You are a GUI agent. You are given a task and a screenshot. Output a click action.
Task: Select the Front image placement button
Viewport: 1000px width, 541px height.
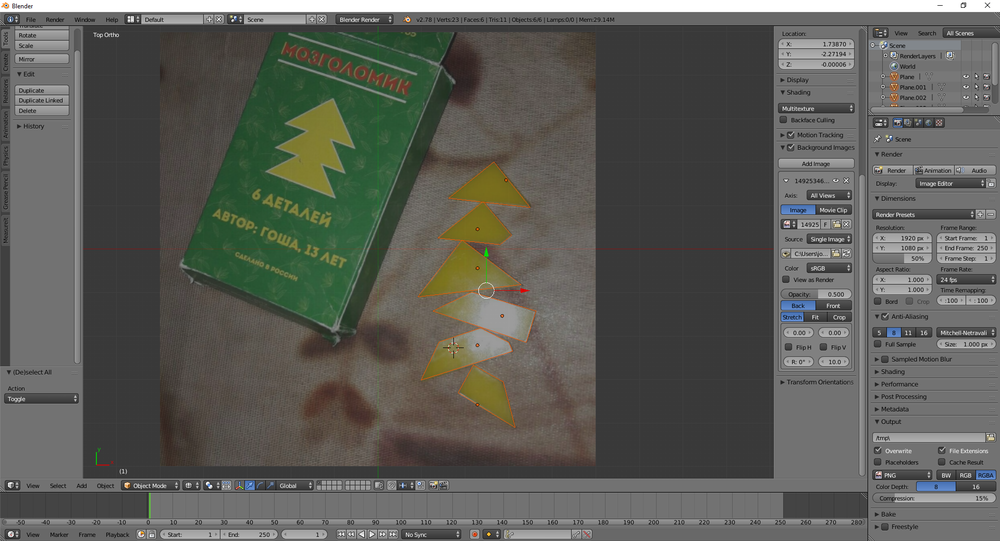click(x=834, y=306)
